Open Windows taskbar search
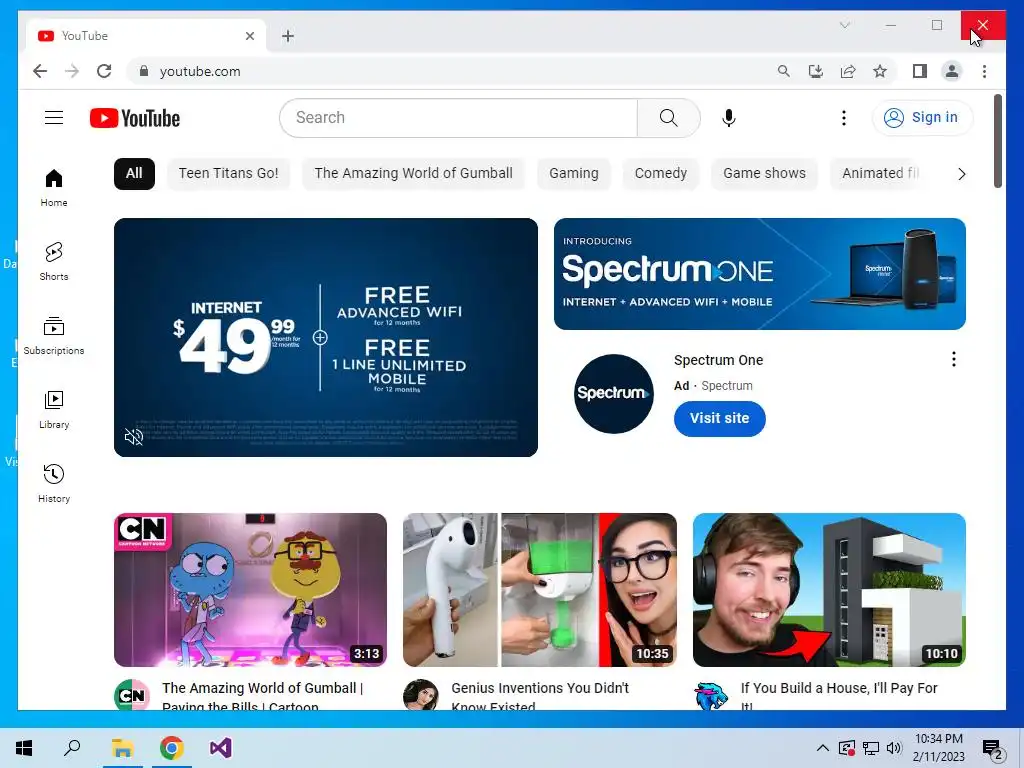This screenshot has height=768, width=1024. (72, 748)
